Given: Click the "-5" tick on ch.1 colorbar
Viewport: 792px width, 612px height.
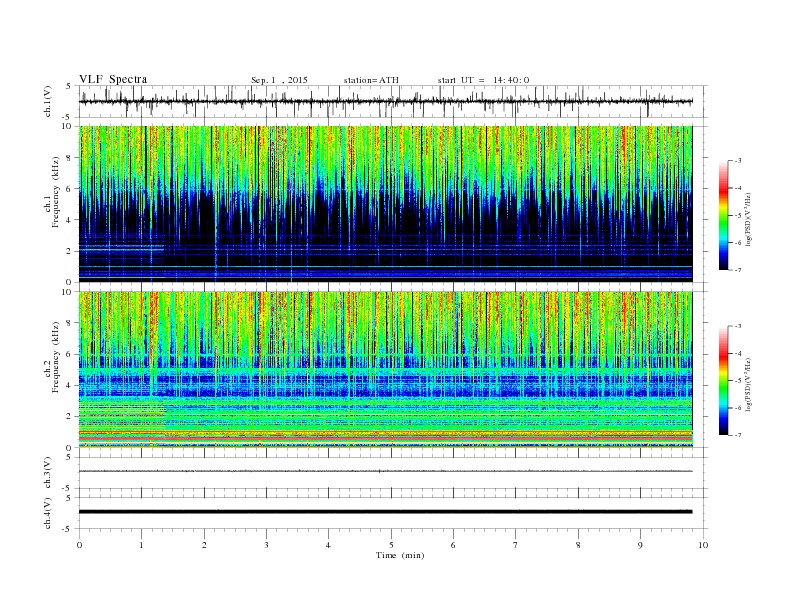Looking at the screenshot, I should pyautogui.click(x=737, y=216).
